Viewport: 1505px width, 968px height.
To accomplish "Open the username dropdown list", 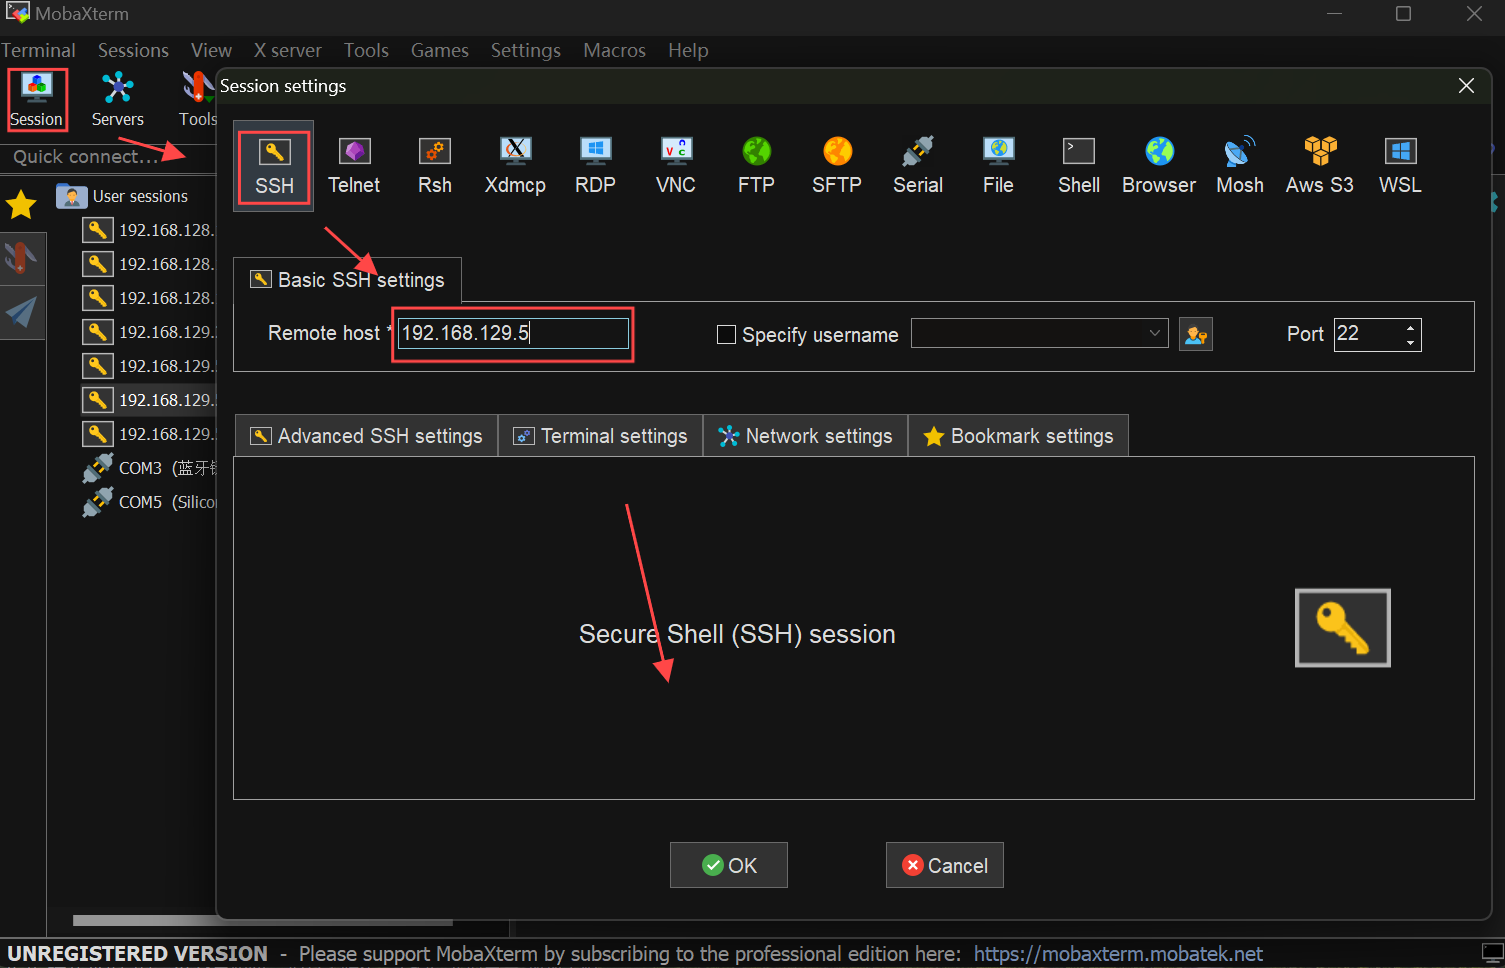I will pyautogui.click(x=1155, y=333).
